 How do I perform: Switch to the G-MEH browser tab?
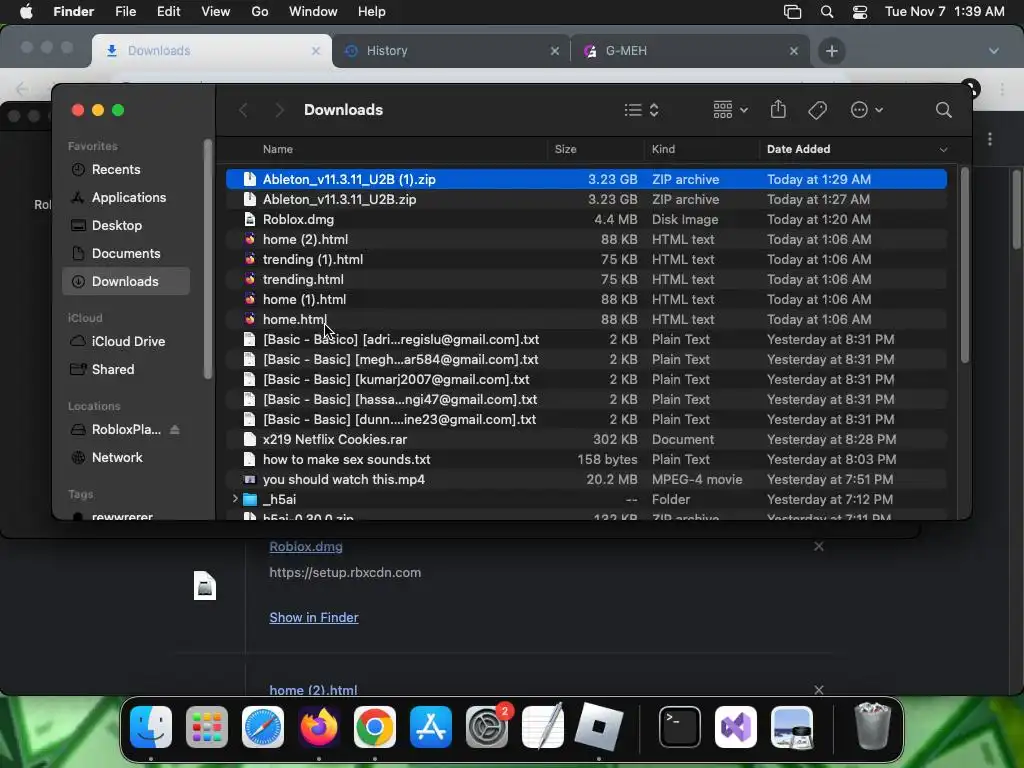691,51
